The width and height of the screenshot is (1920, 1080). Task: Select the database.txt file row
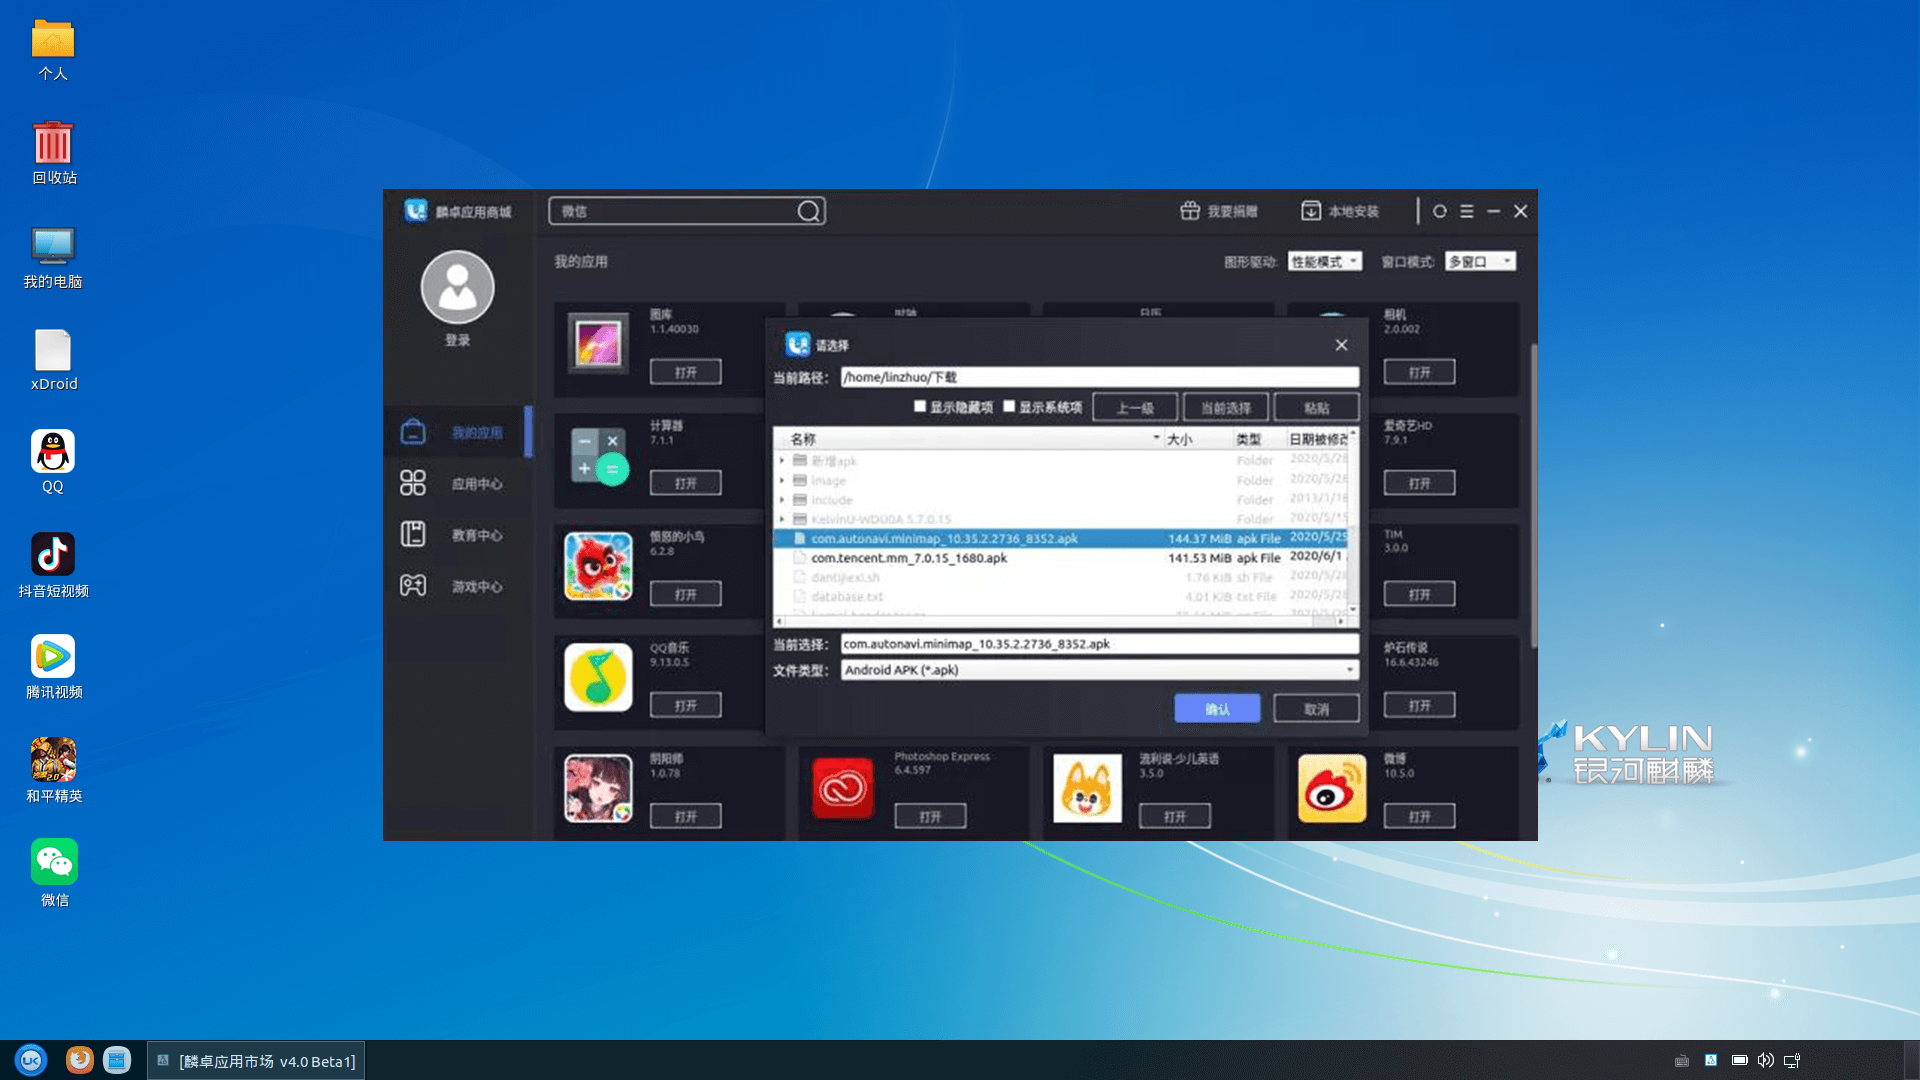coord(1061,597)
